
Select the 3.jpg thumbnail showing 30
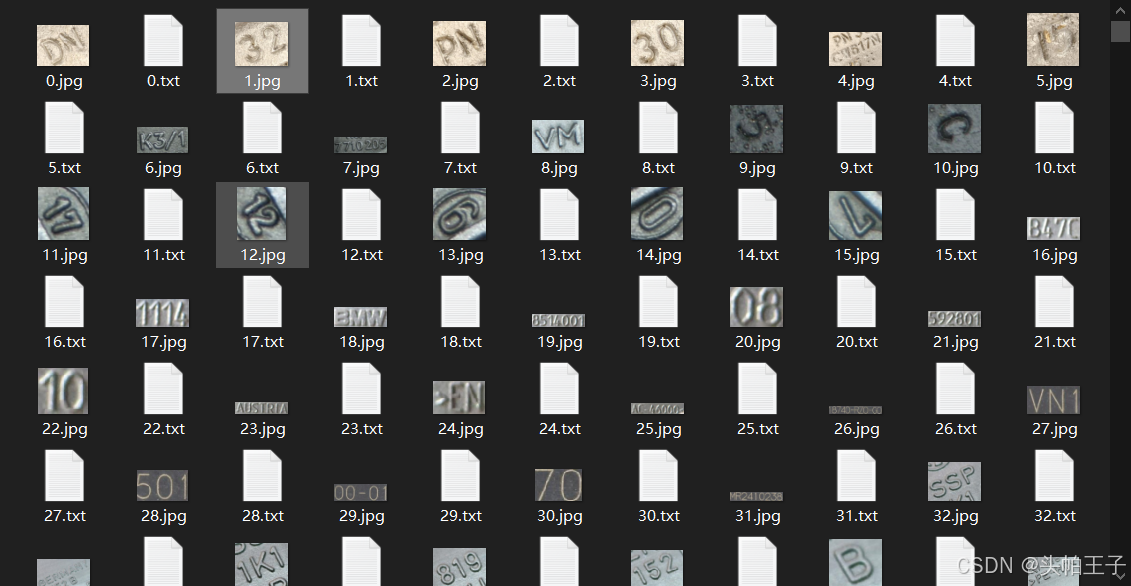(x=657, y=43)
